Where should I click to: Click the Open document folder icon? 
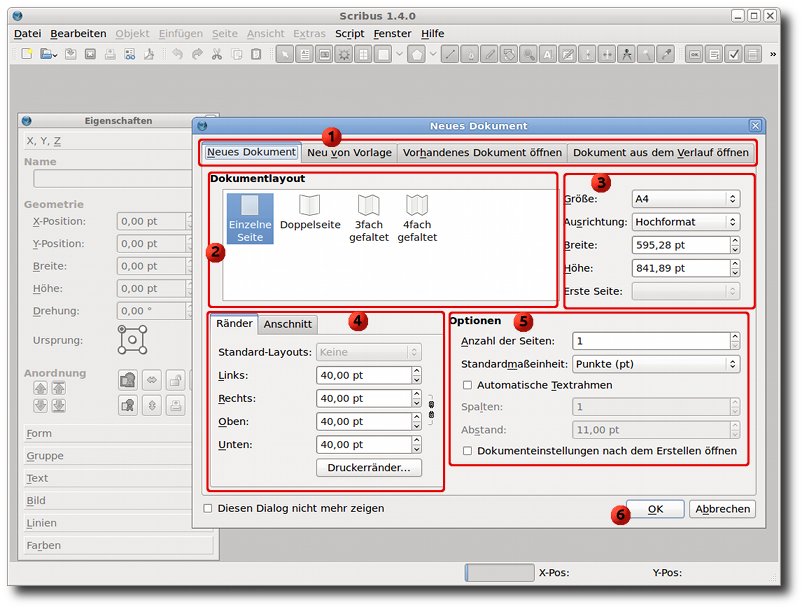48,54
